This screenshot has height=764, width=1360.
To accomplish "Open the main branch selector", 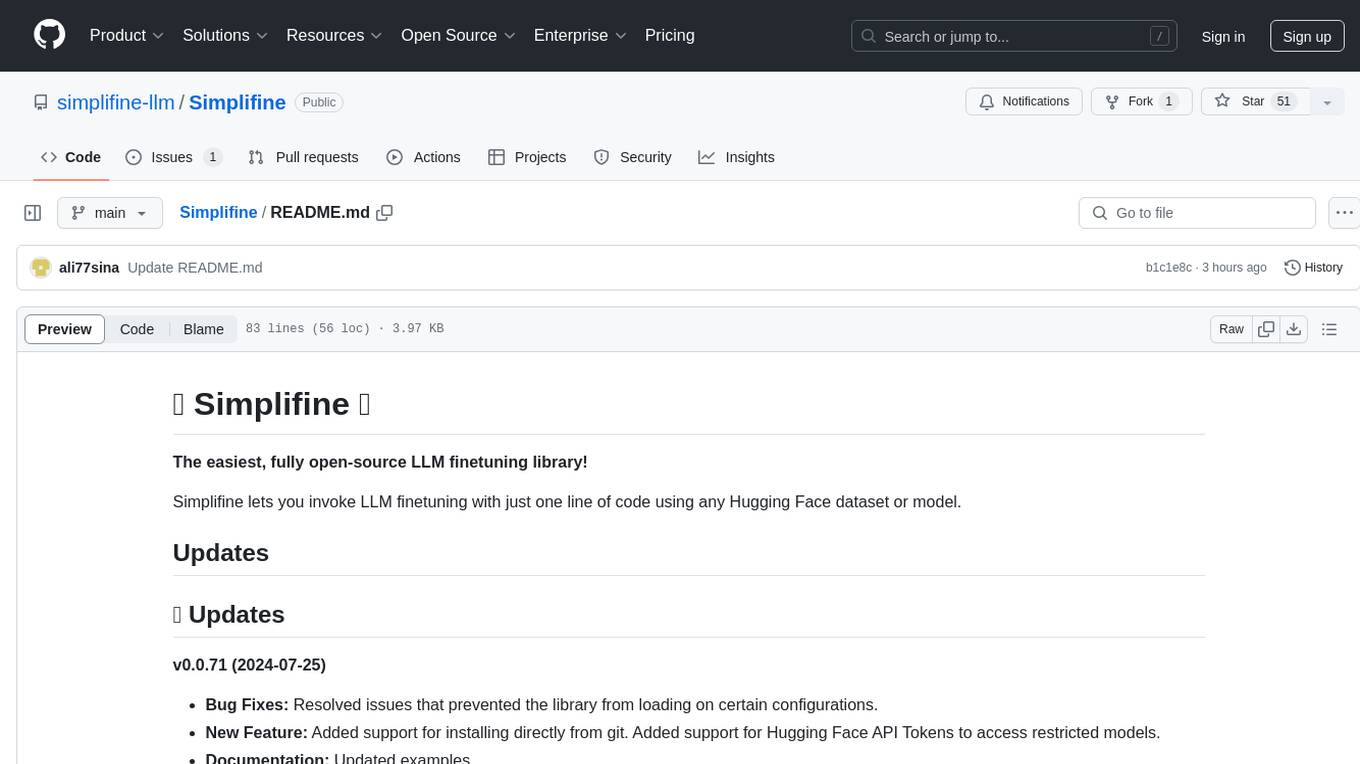I will point(110,213).
